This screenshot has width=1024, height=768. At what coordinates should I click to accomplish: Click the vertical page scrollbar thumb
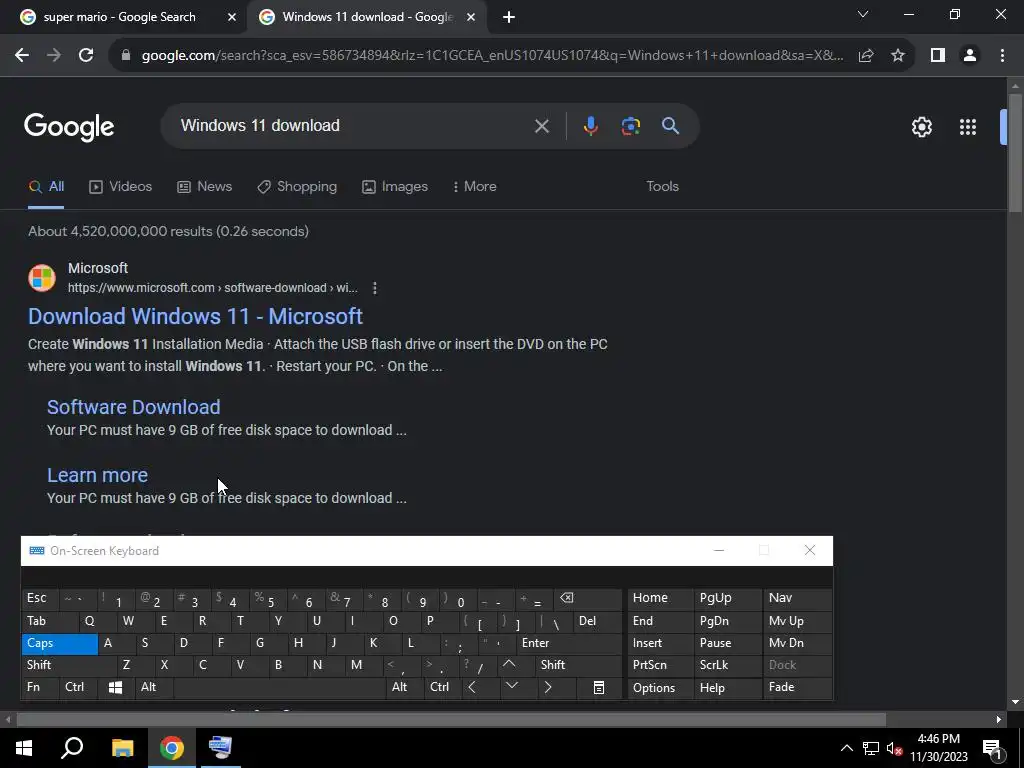tap(1015, 153)
